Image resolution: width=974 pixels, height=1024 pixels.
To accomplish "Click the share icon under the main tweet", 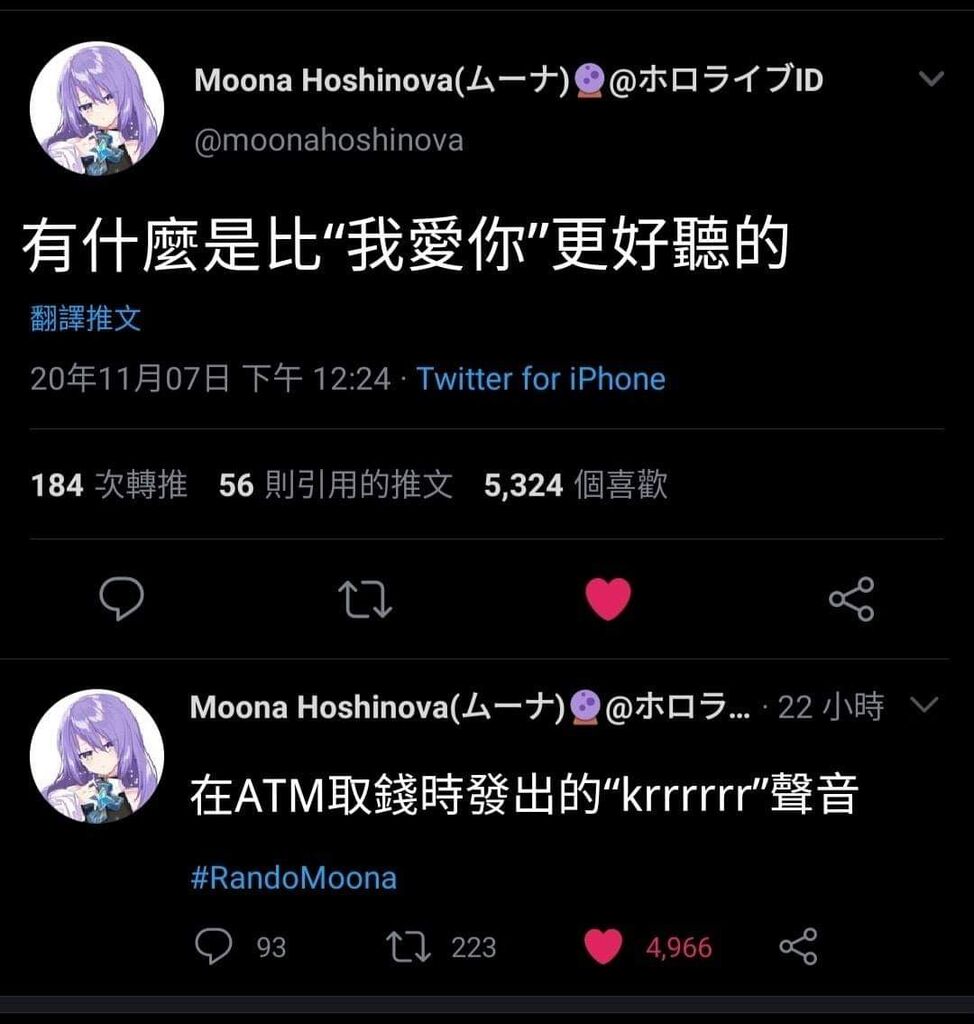I will [852, 599].
